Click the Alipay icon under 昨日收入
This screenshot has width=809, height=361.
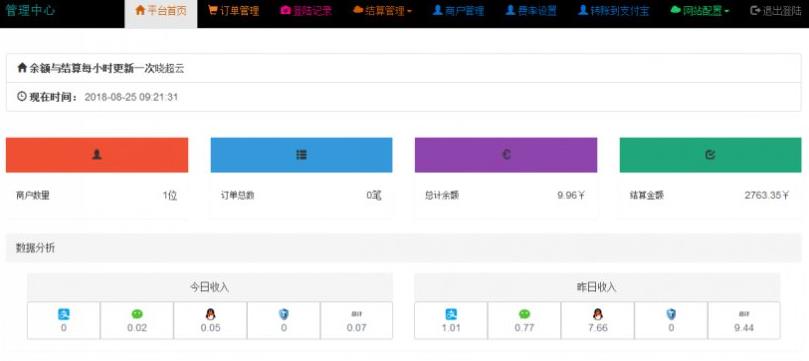coord(451,314)
